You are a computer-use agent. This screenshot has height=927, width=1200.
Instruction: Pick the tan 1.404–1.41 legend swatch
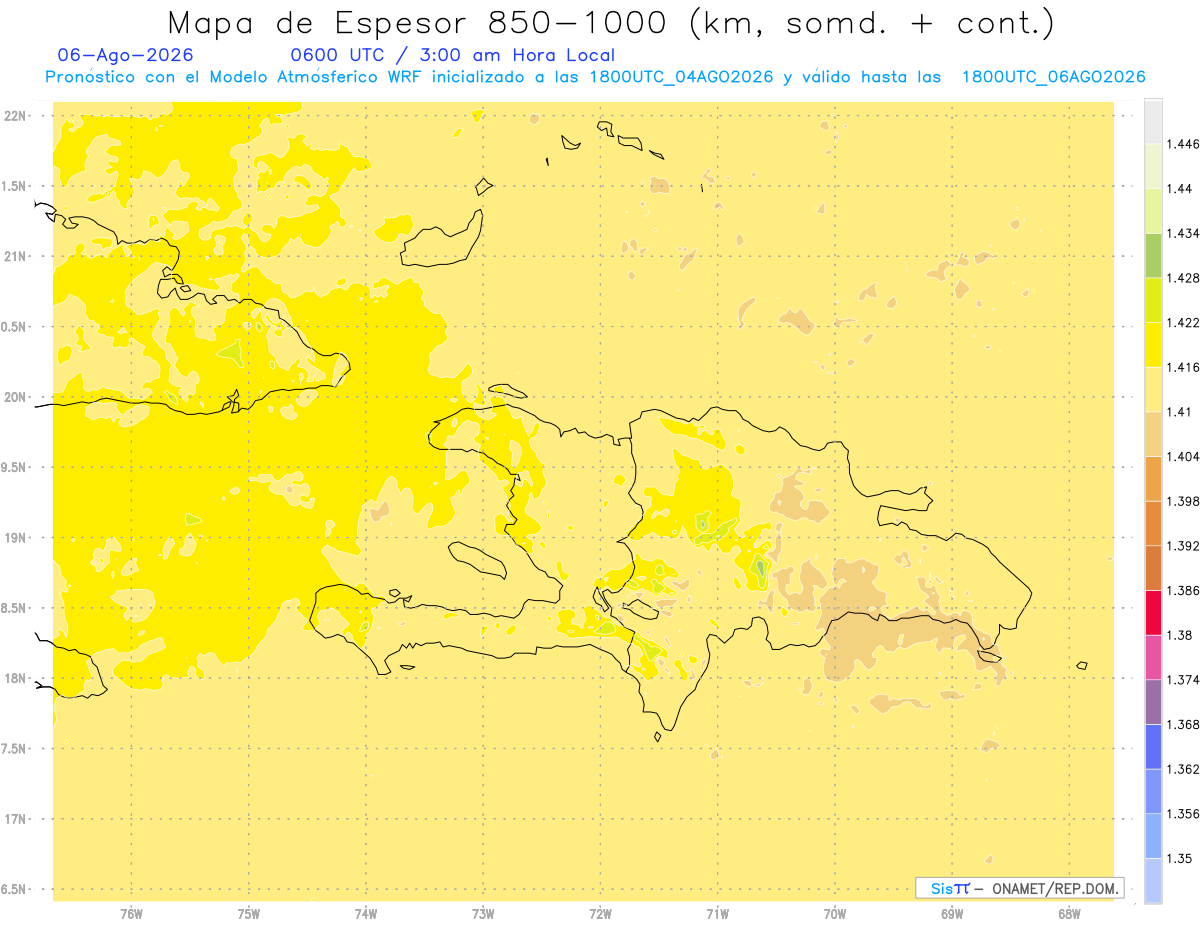click(x=1153, y=434)
